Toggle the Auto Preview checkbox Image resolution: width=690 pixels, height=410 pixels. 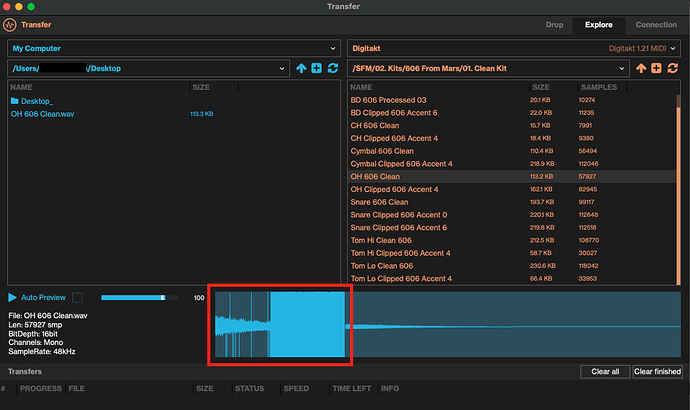(x=78, y=297)
